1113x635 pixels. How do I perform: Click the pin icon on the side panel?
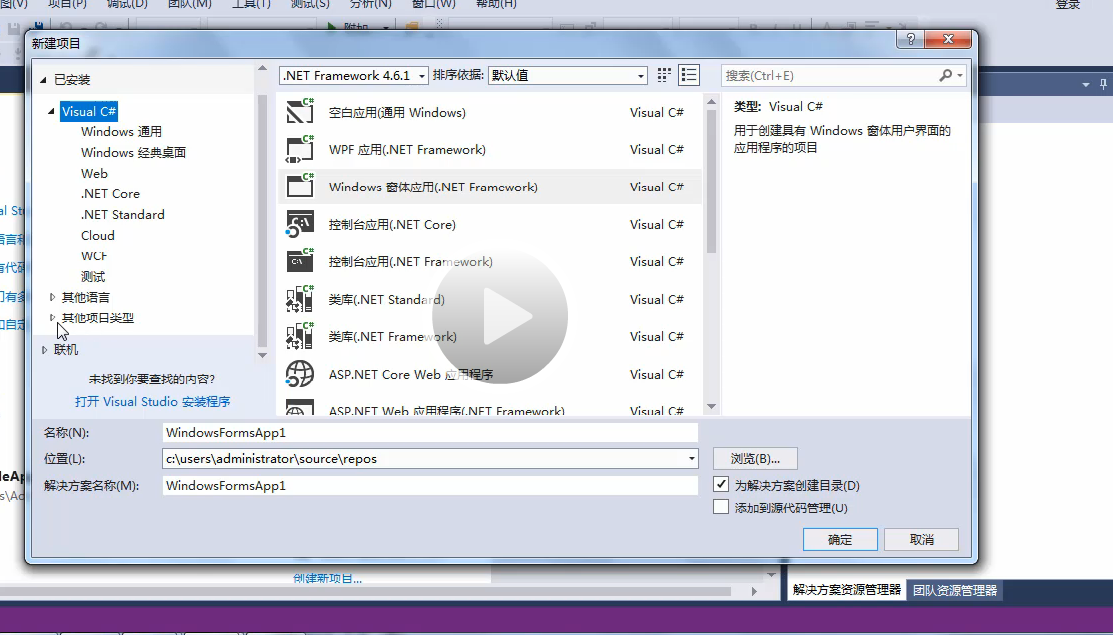click(1103, 84)
